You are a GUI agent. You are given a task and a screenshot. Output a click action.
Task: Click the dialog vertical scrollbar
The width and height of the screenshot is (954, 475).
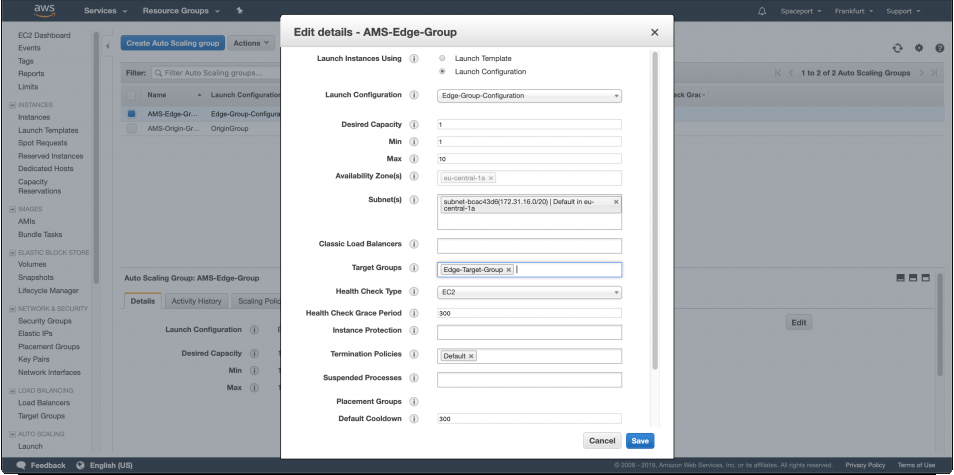click(655, 210)
